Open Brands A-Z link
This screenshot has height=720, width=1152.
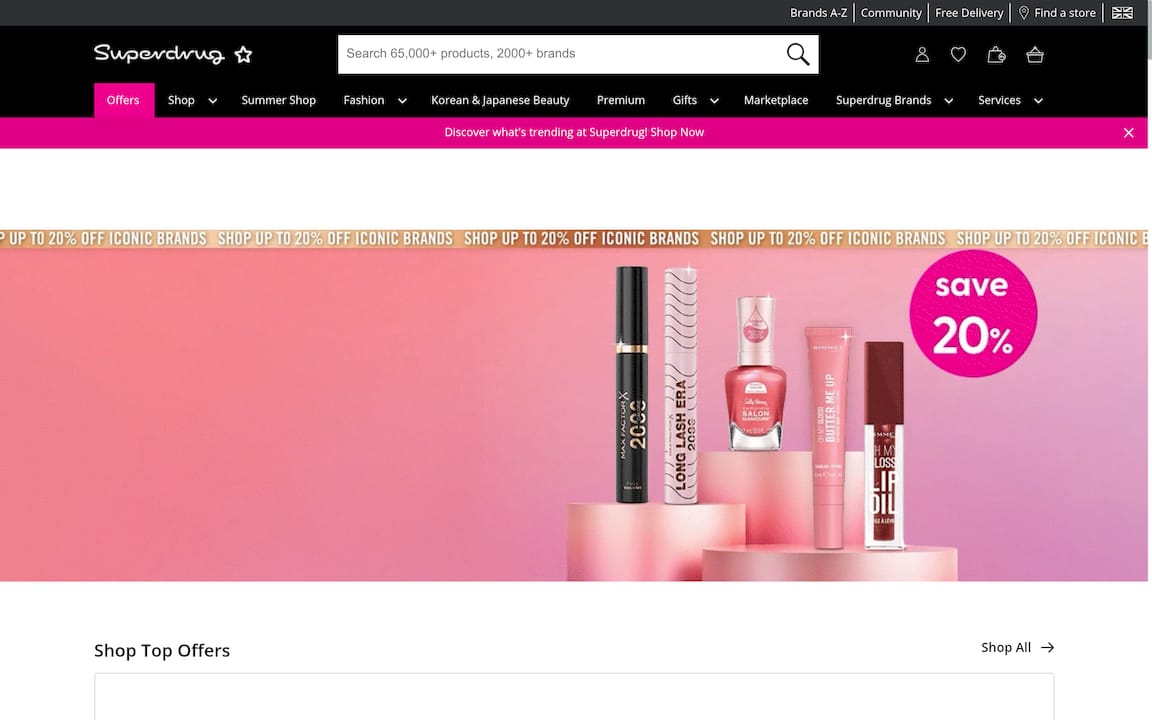coord(818,12)
